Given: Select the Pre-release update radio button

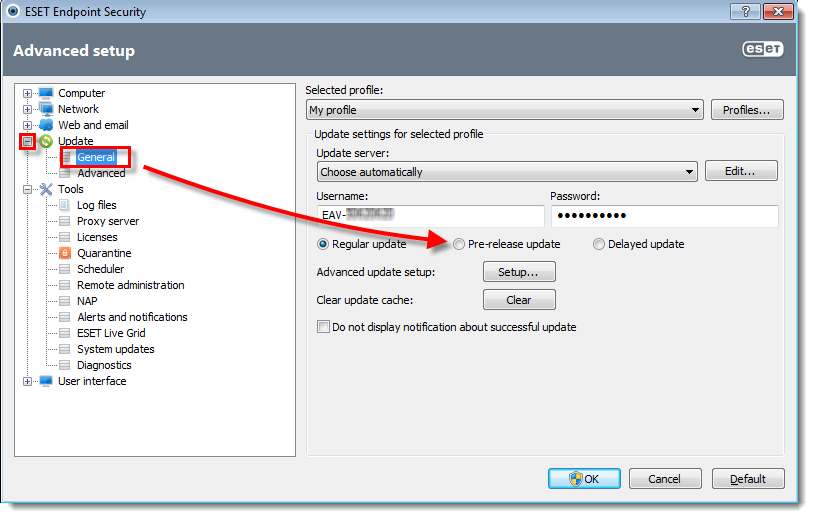Looking at the screenshot, I should pyautogui.click(x=459, y=244).
